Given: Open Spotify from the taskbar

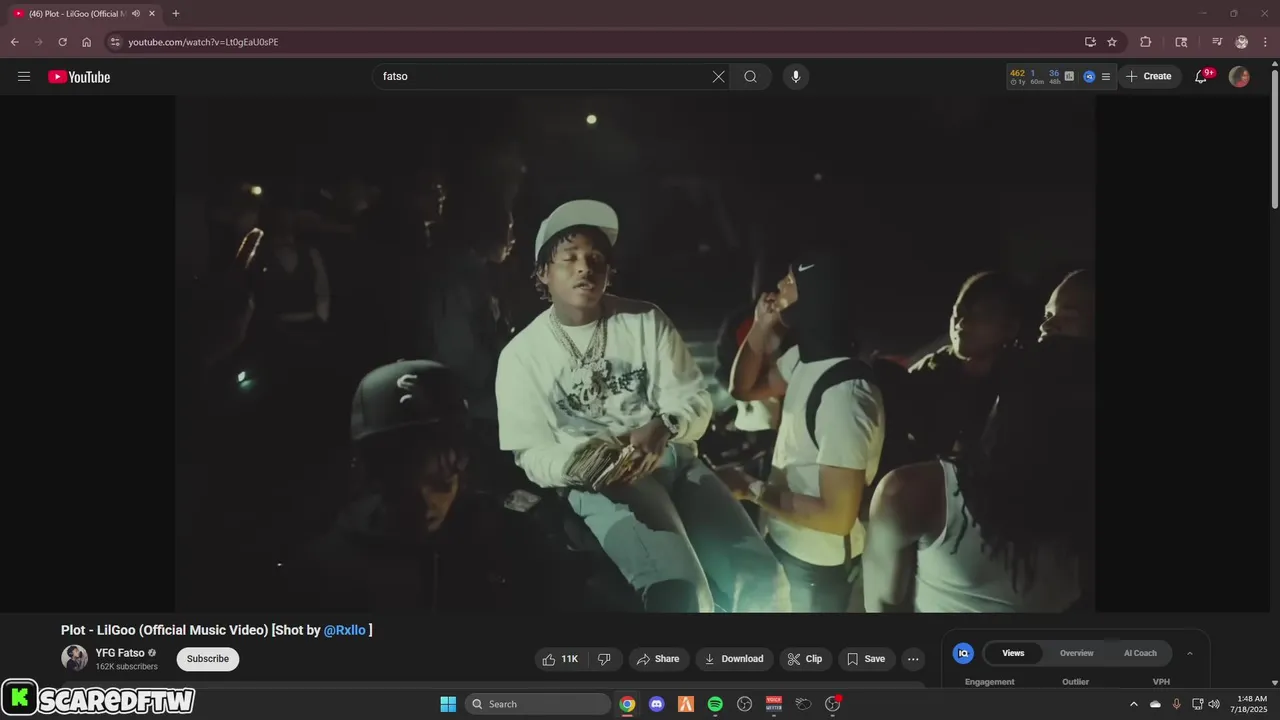Looking at the screenshot, I should pyautogui.click(x=715, y=704).
